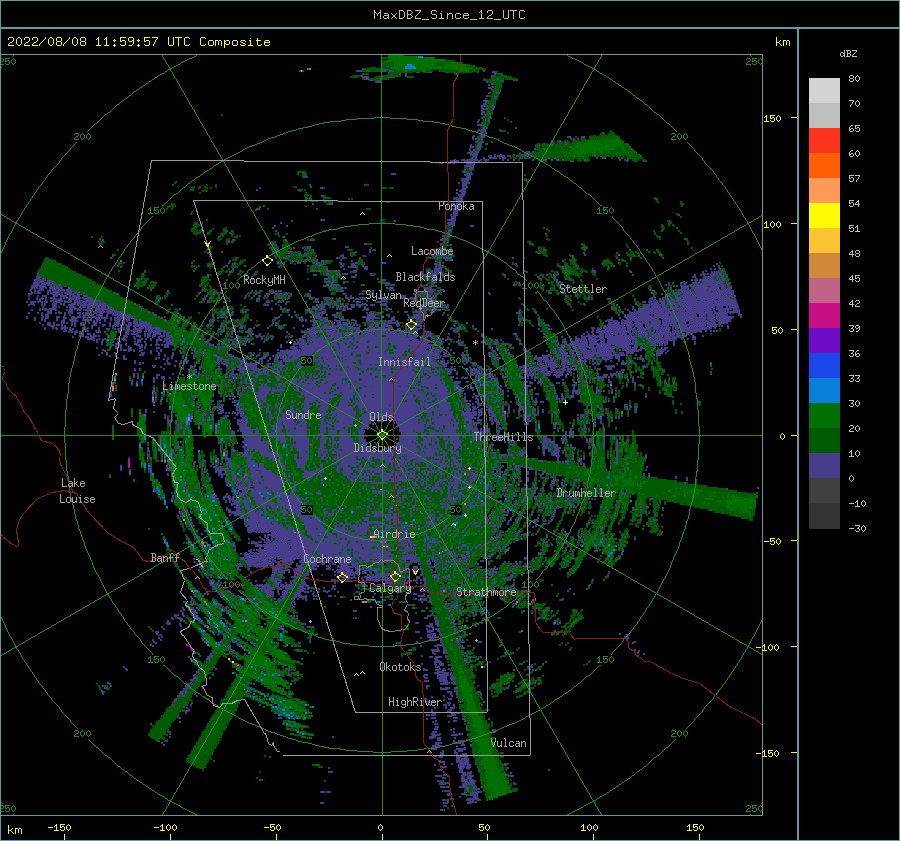Select the slate purple 10-0 dBZ legend swatch
Screen dimensions: 900x841
coord(824,466)
